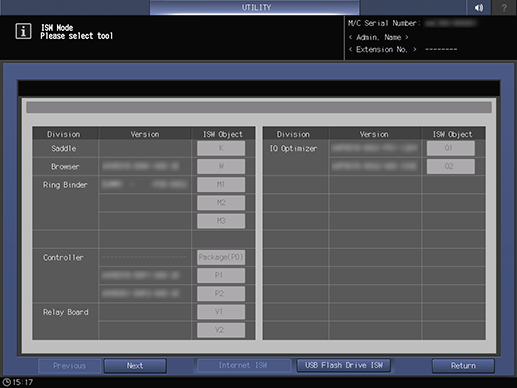This screenshot has height=388, width=517.
Task: Select IO Optimizer object O2
Action: coord(451,166)
